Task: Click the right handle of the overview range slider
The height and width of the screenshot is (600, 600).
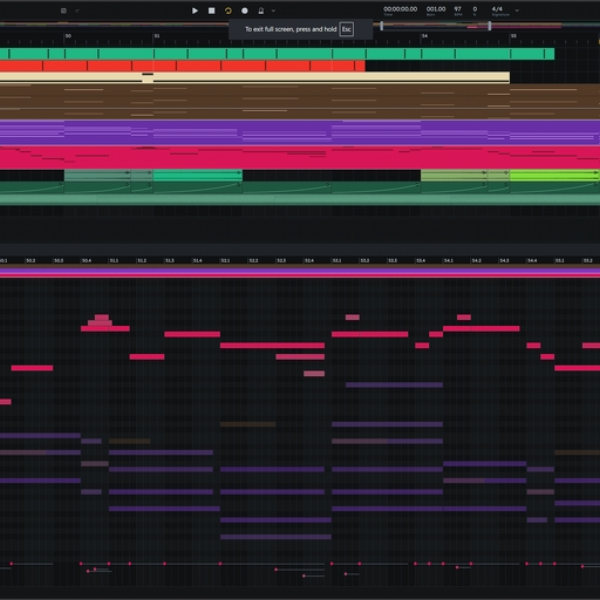Action: pyautogui.click(x=489, y=26)
